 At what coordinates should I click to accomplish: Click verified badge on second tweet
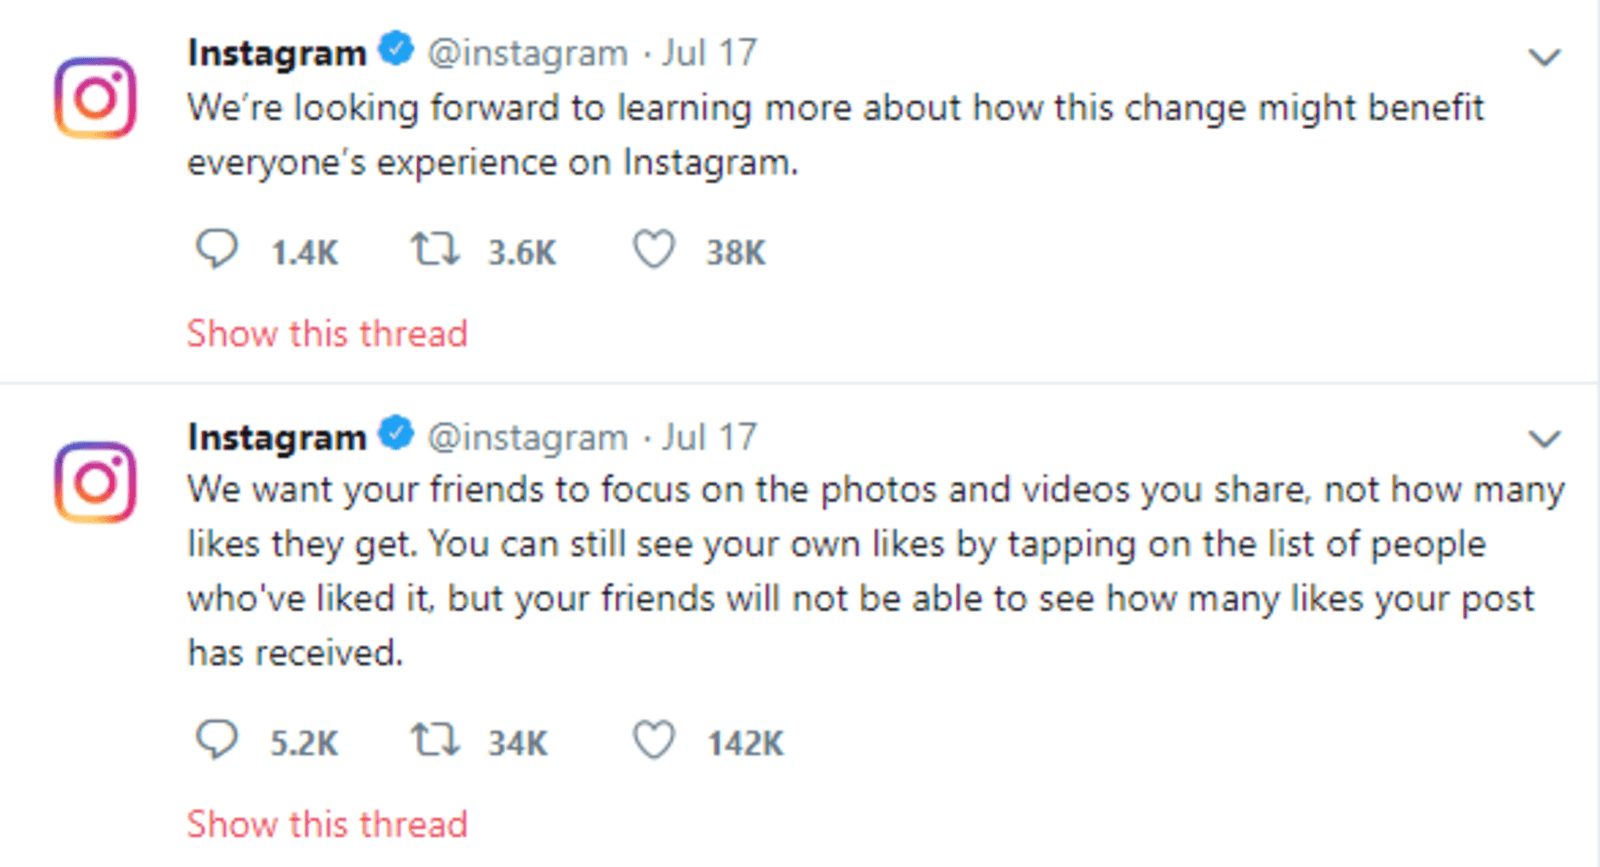(x=397, y=433)
